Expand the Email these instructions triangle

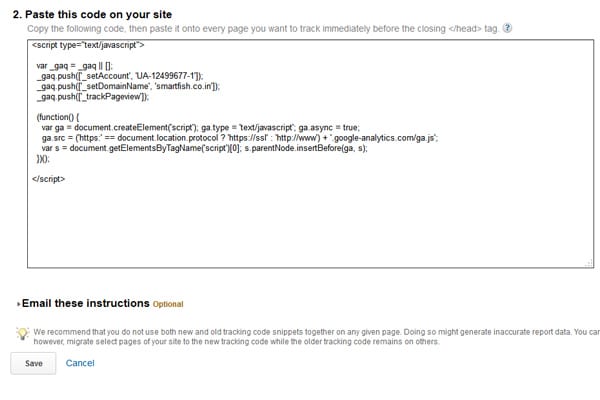(18, 304)
